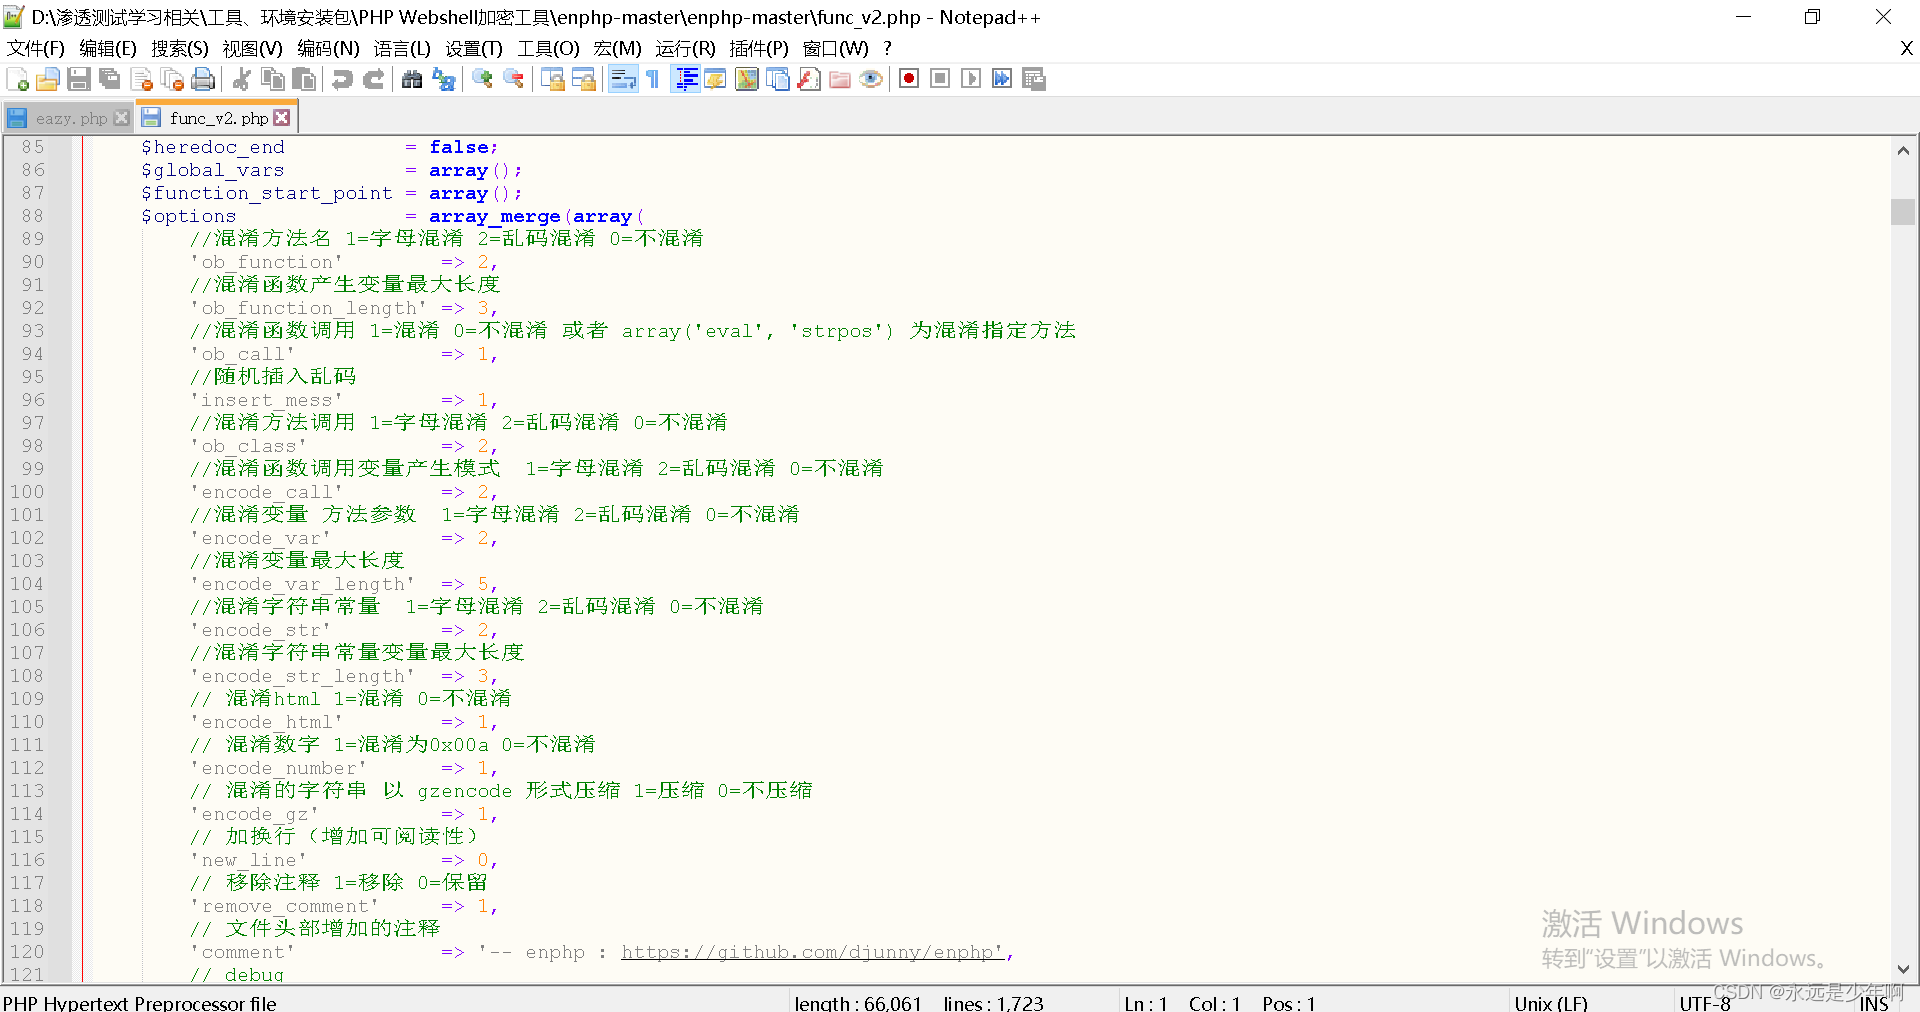Save the current file via toolbar
This screenshot has width=1920, height=1012.
79,79
